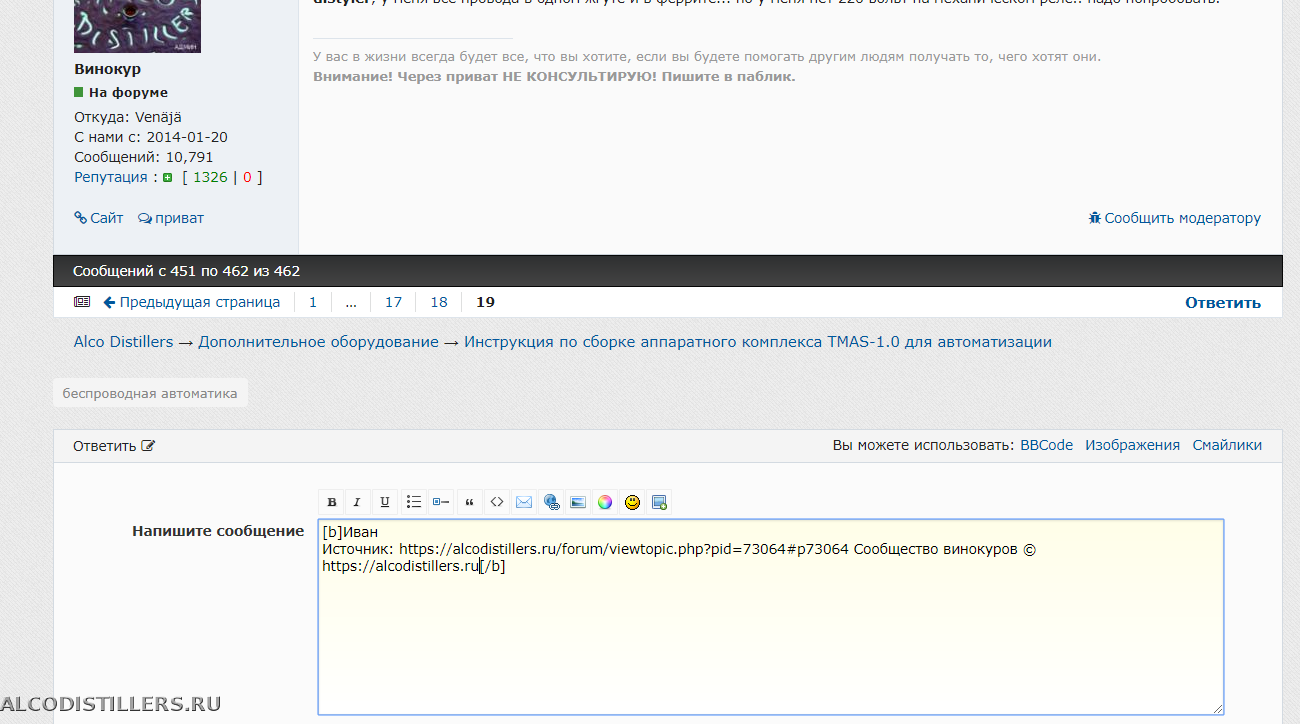Click Ответить link beside pagination
Screen dimensions: 1300x724
click(1223, 302)
